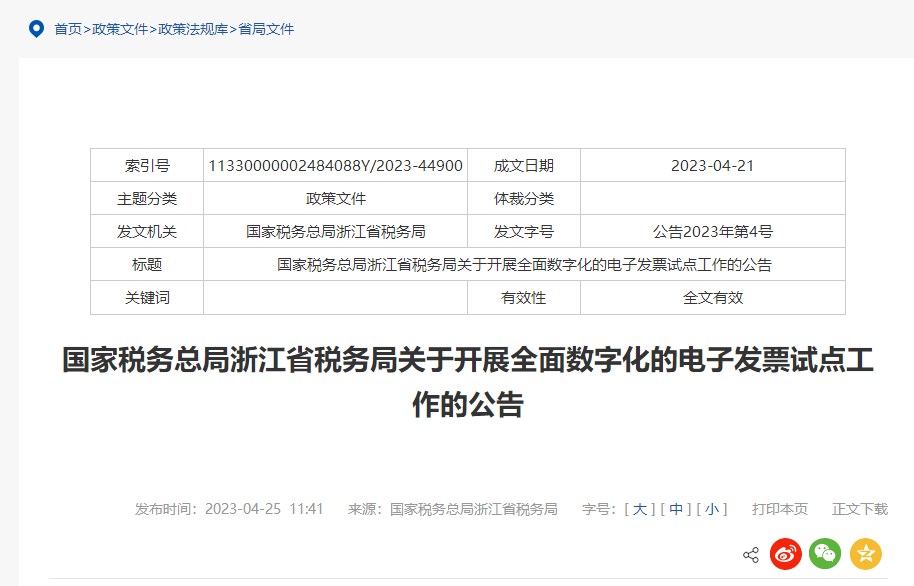Open the 政策文件 breadcrumb link

click(120, 29)
